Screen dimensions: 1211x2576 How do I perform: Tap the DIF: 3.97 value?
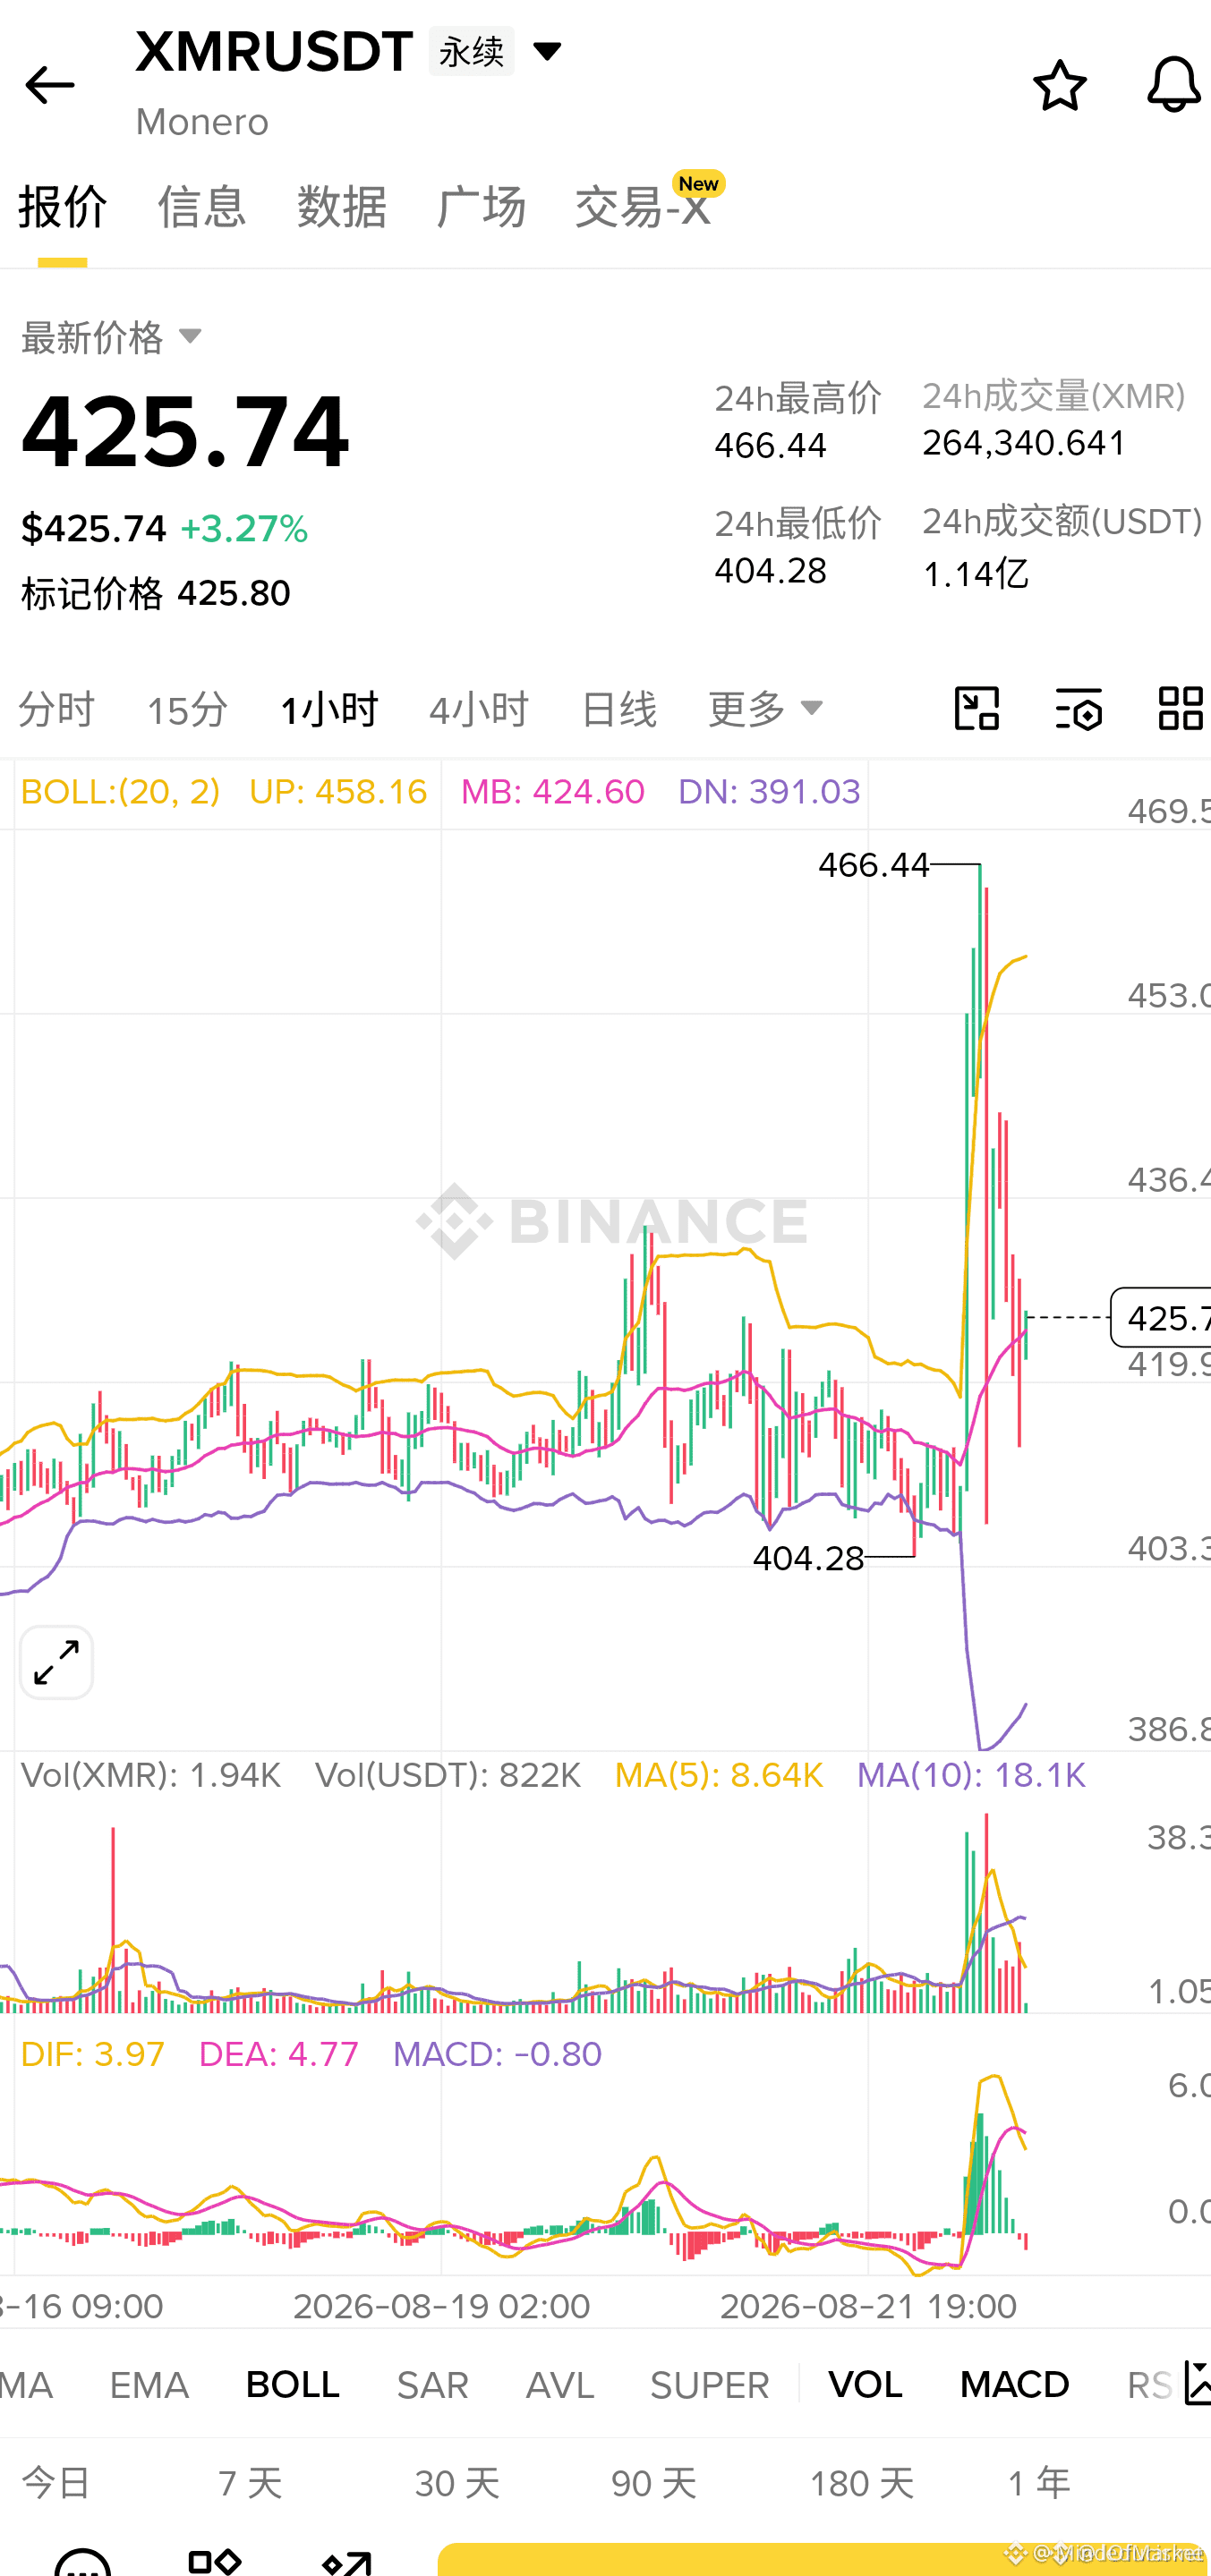pos(93,2054)
